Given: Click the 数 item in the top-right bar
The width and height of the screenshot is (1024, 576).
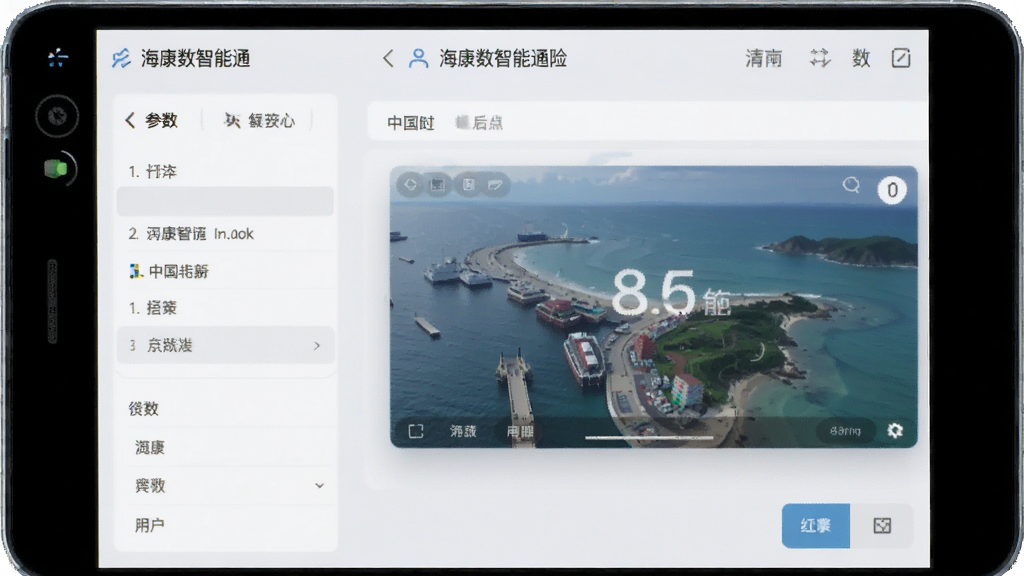Looking at the screenshot, I should [861, 58].
